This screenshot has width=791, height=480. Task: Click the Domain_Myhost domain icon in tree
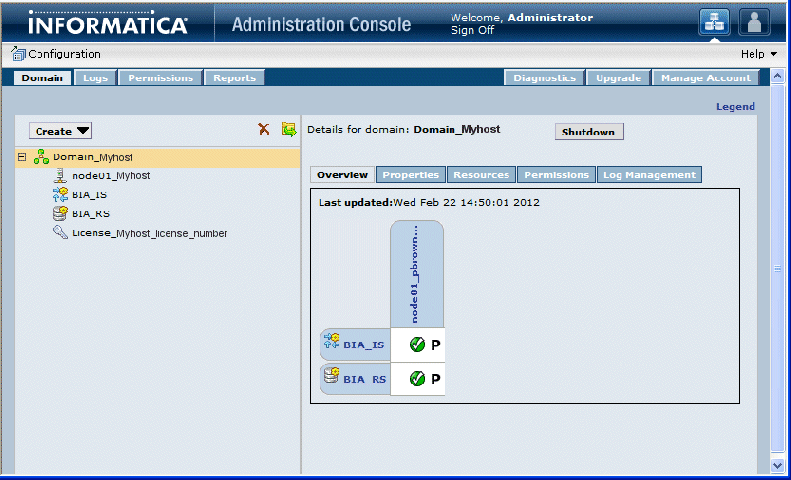coord(41,157)
